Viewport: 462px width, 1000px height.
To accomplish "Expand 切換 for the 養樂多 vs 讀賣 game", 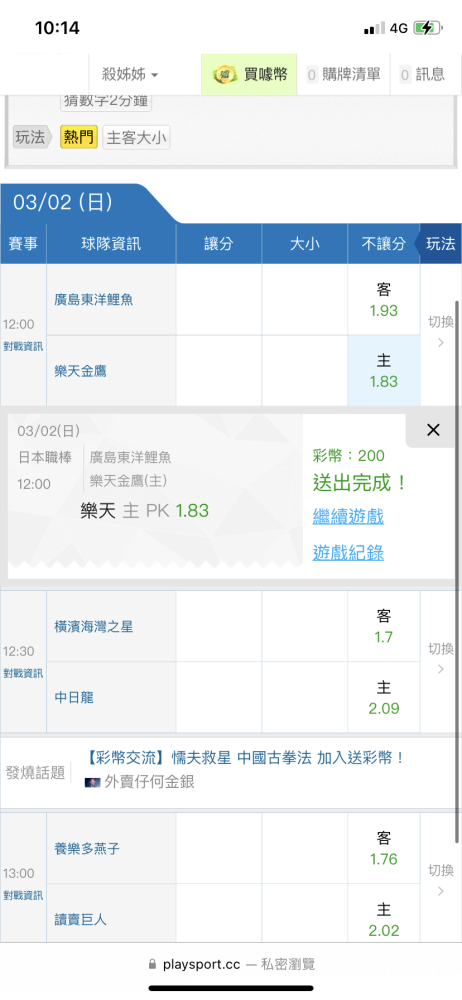I will pyautogui.click(x=441, y=879).
